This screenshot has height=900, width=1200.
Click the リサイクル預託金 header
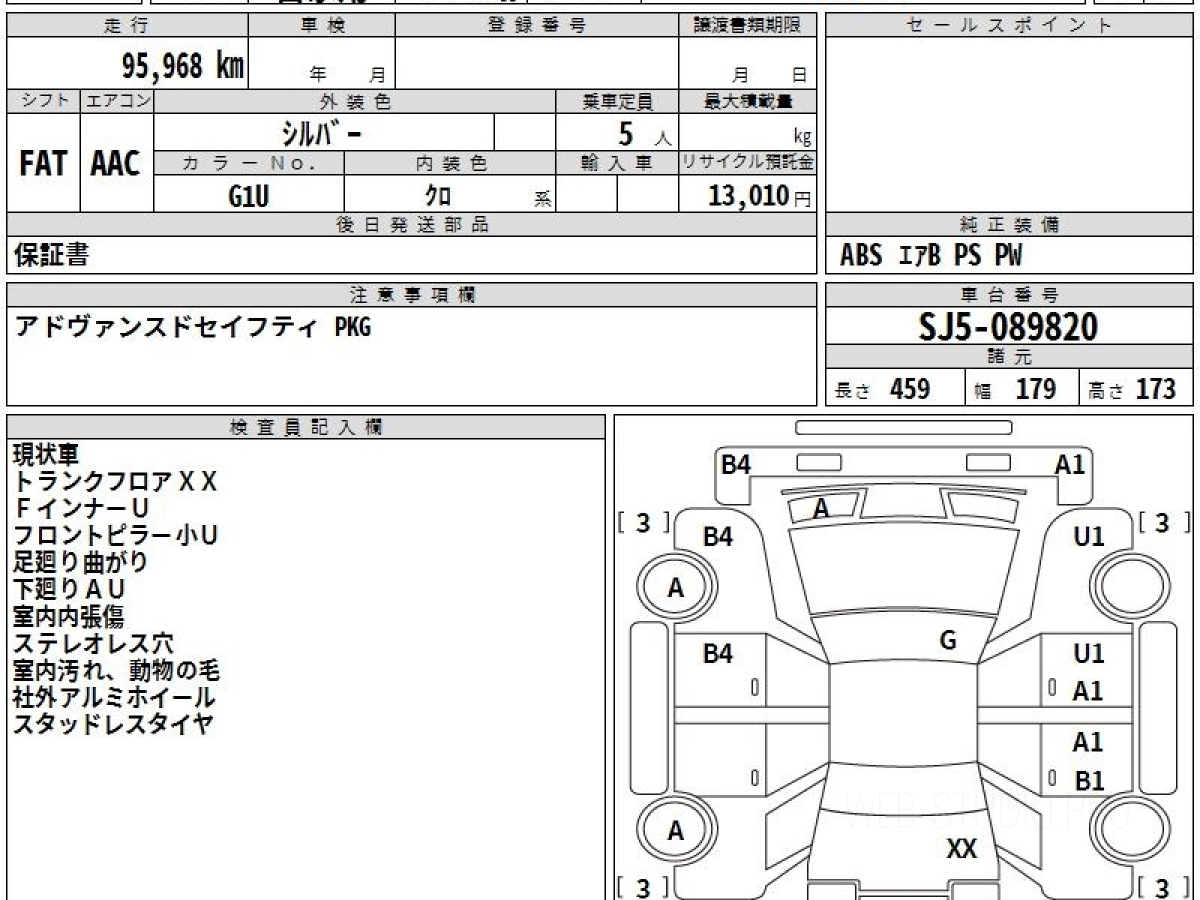(748, 163)
